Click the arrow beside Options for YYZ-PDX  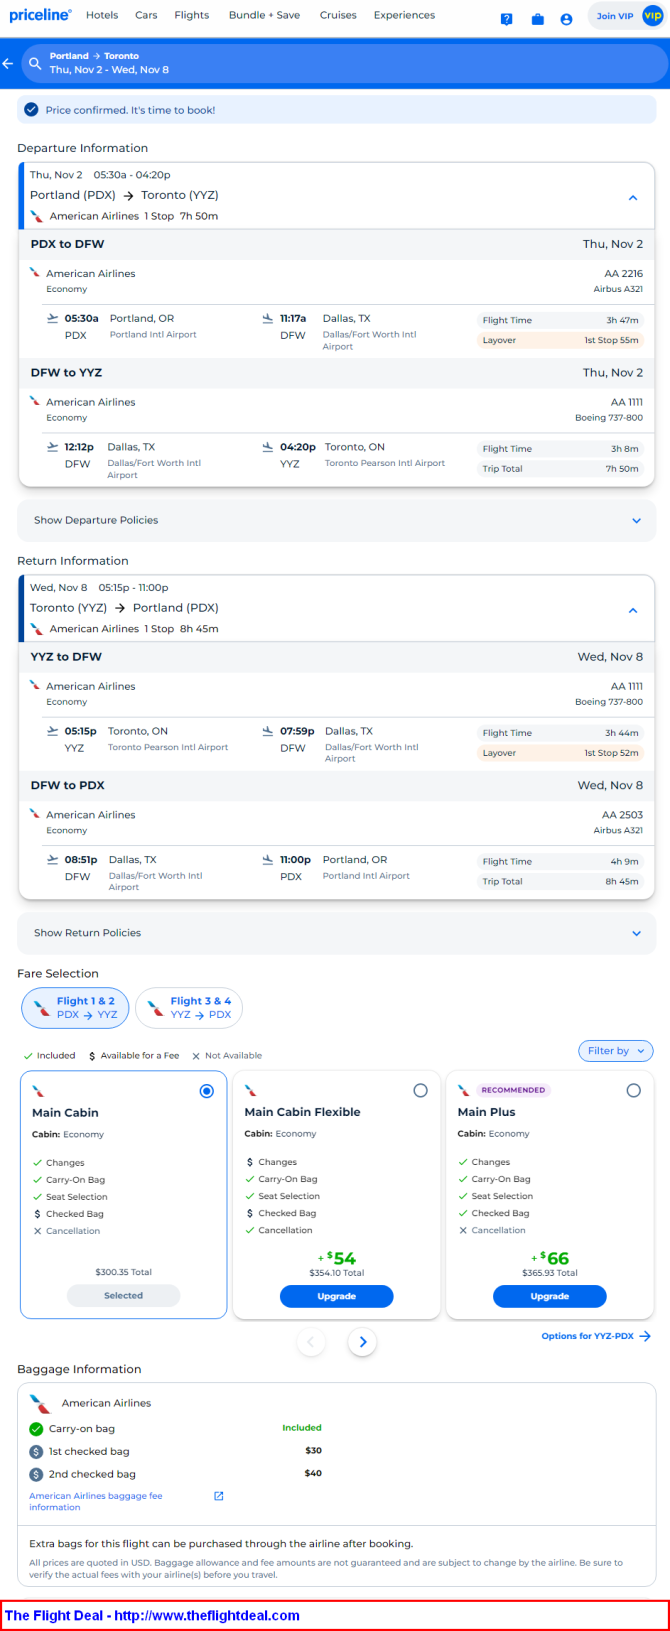coord(645,1336)
